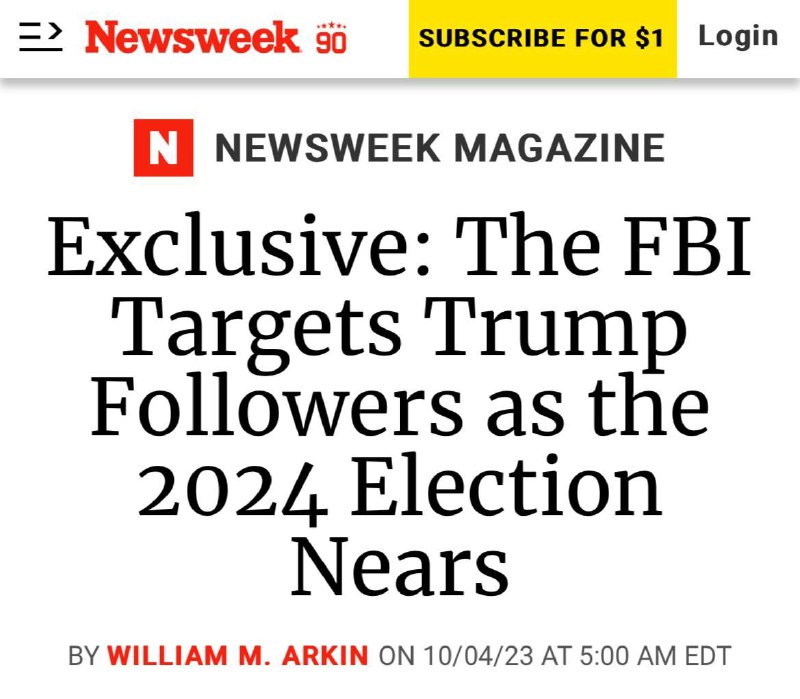Select the yellow subscription banner
The width and height of the screenshot is (800, 699).
point(541,38)
